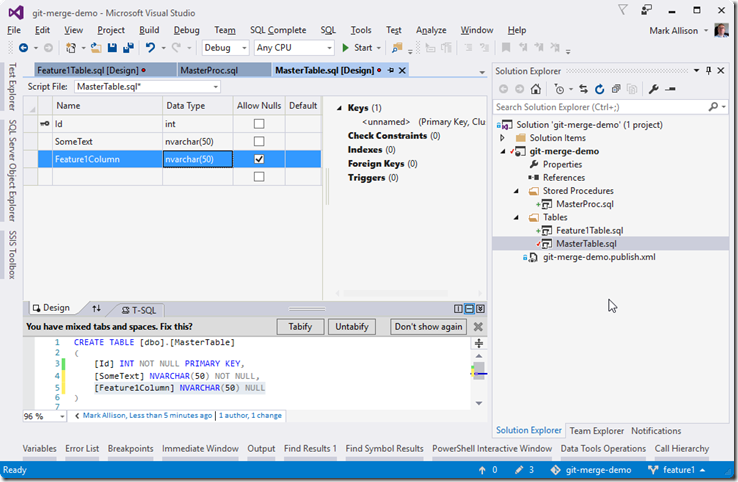Switch to the T-SQL pane tab

(138, 310)
